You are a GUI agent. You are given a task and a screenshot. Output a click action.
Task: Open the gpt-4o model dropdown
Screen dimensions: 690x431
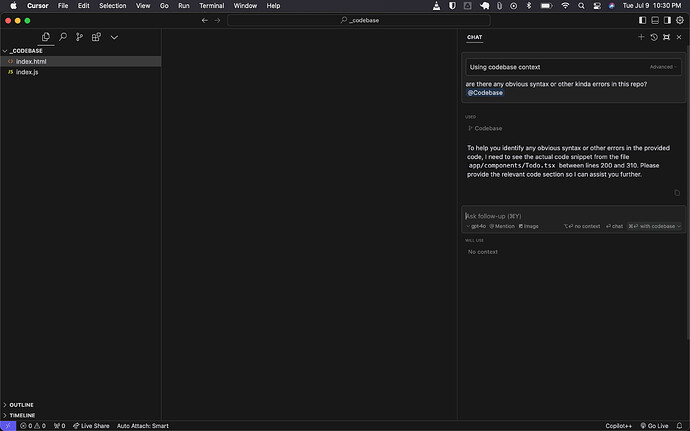pos(476,226)
